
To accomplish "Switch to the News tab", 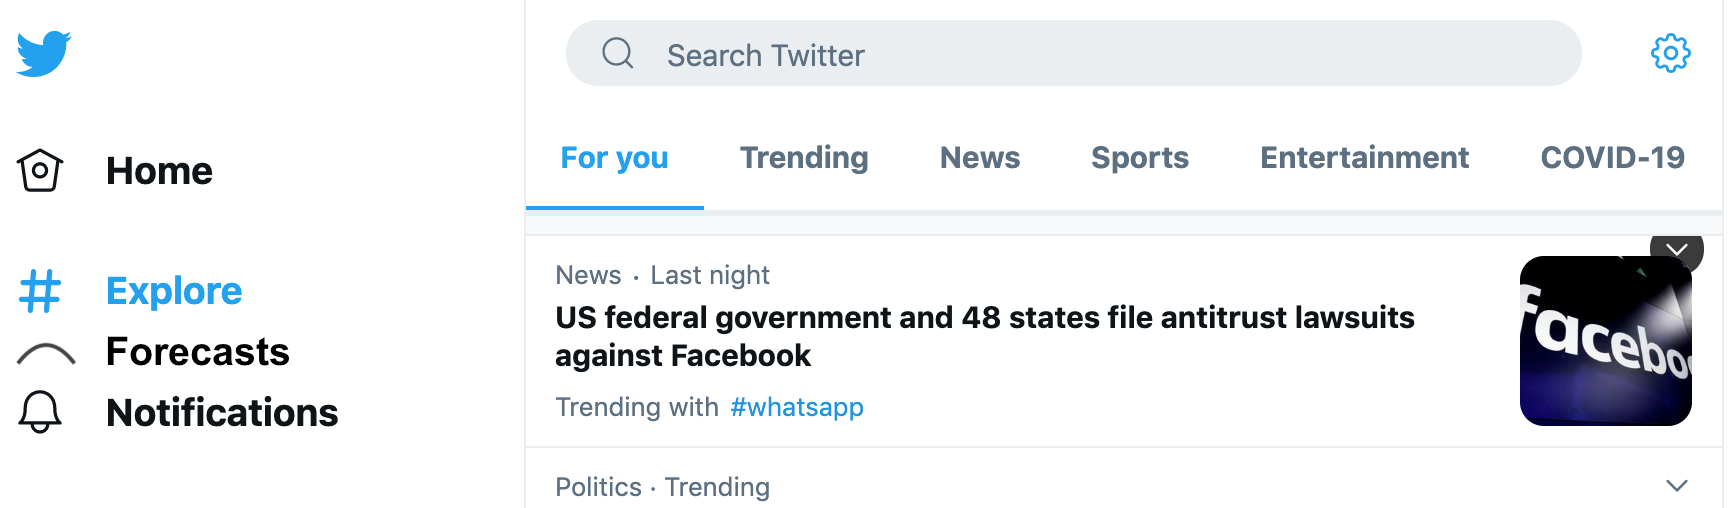I will 980,158.
